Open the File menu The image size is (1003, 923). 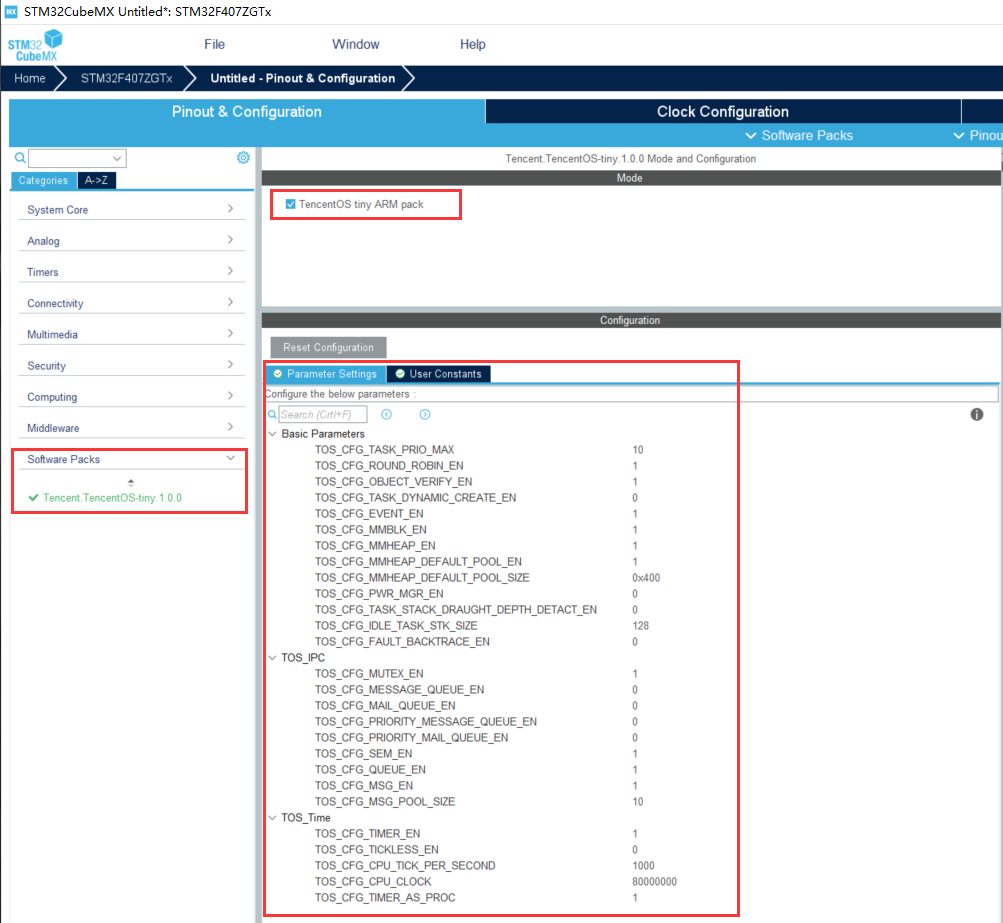point(214,44)
